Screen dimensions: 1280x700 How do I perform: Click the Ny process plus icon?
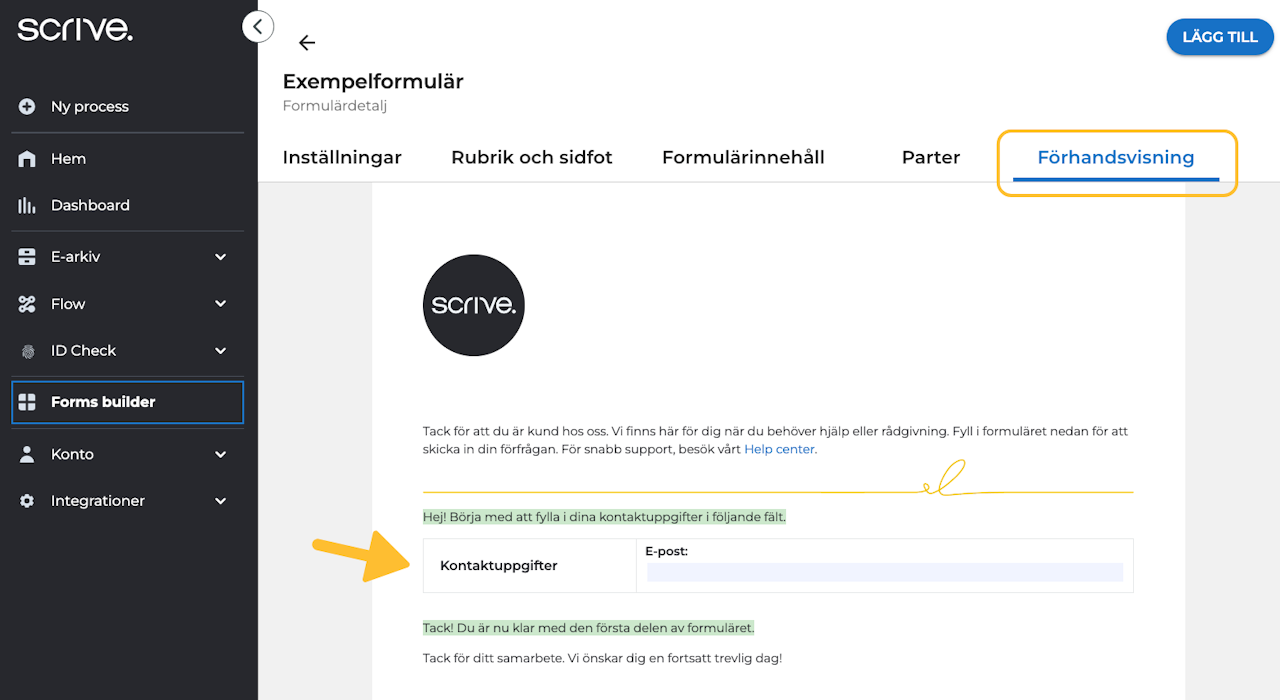point(27,107)
